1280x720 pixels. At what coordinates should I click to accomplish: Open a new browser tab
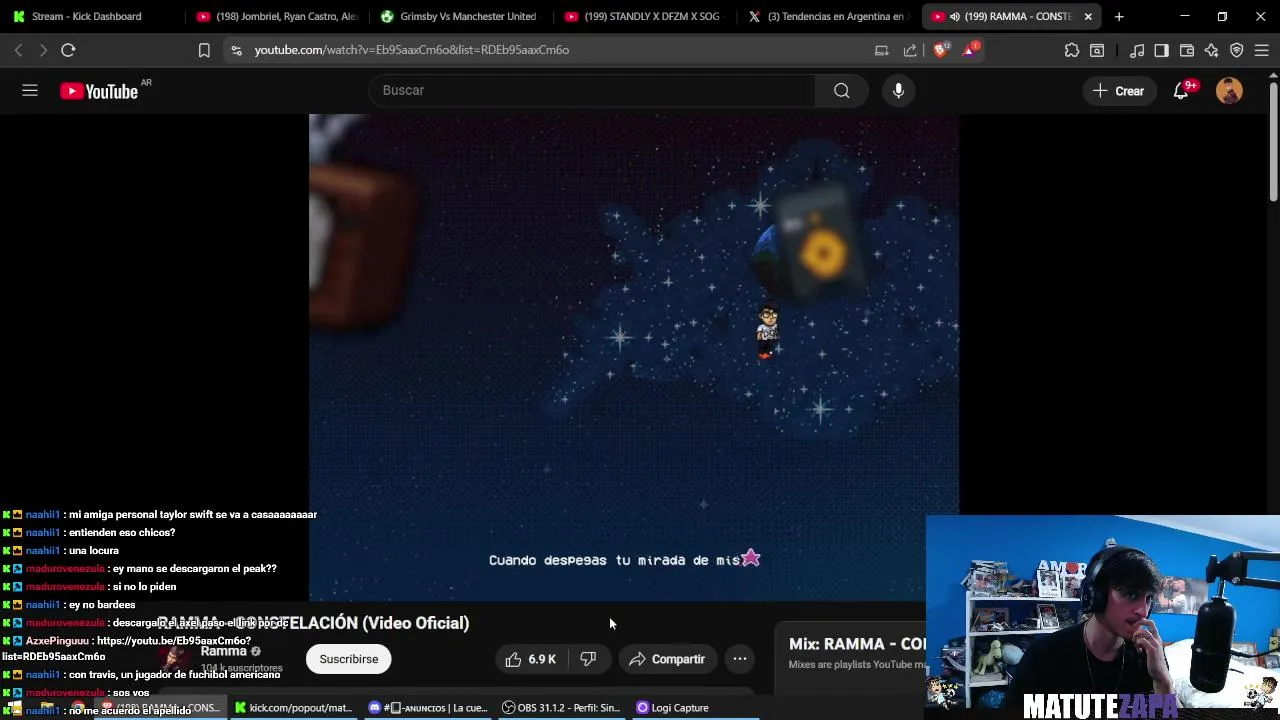tap(1119, 16)
